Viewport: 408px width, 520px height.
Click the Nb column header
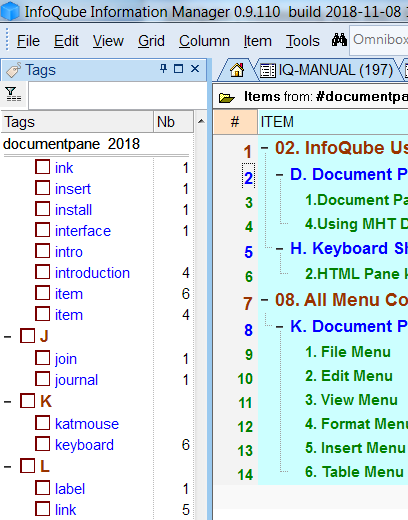point(173,122)
